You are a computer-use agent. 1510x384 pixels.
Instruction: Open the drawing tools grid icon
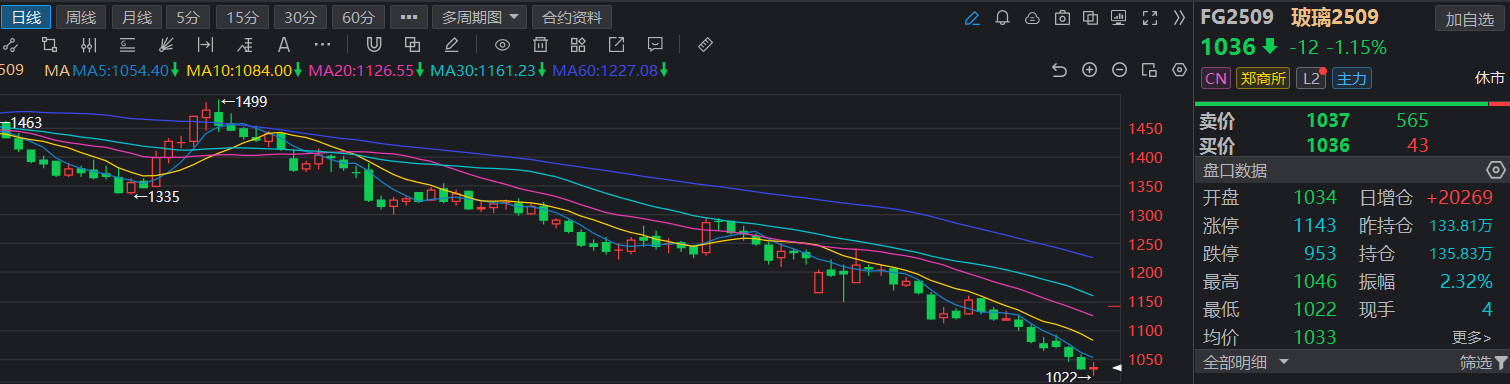pos(578,44)
